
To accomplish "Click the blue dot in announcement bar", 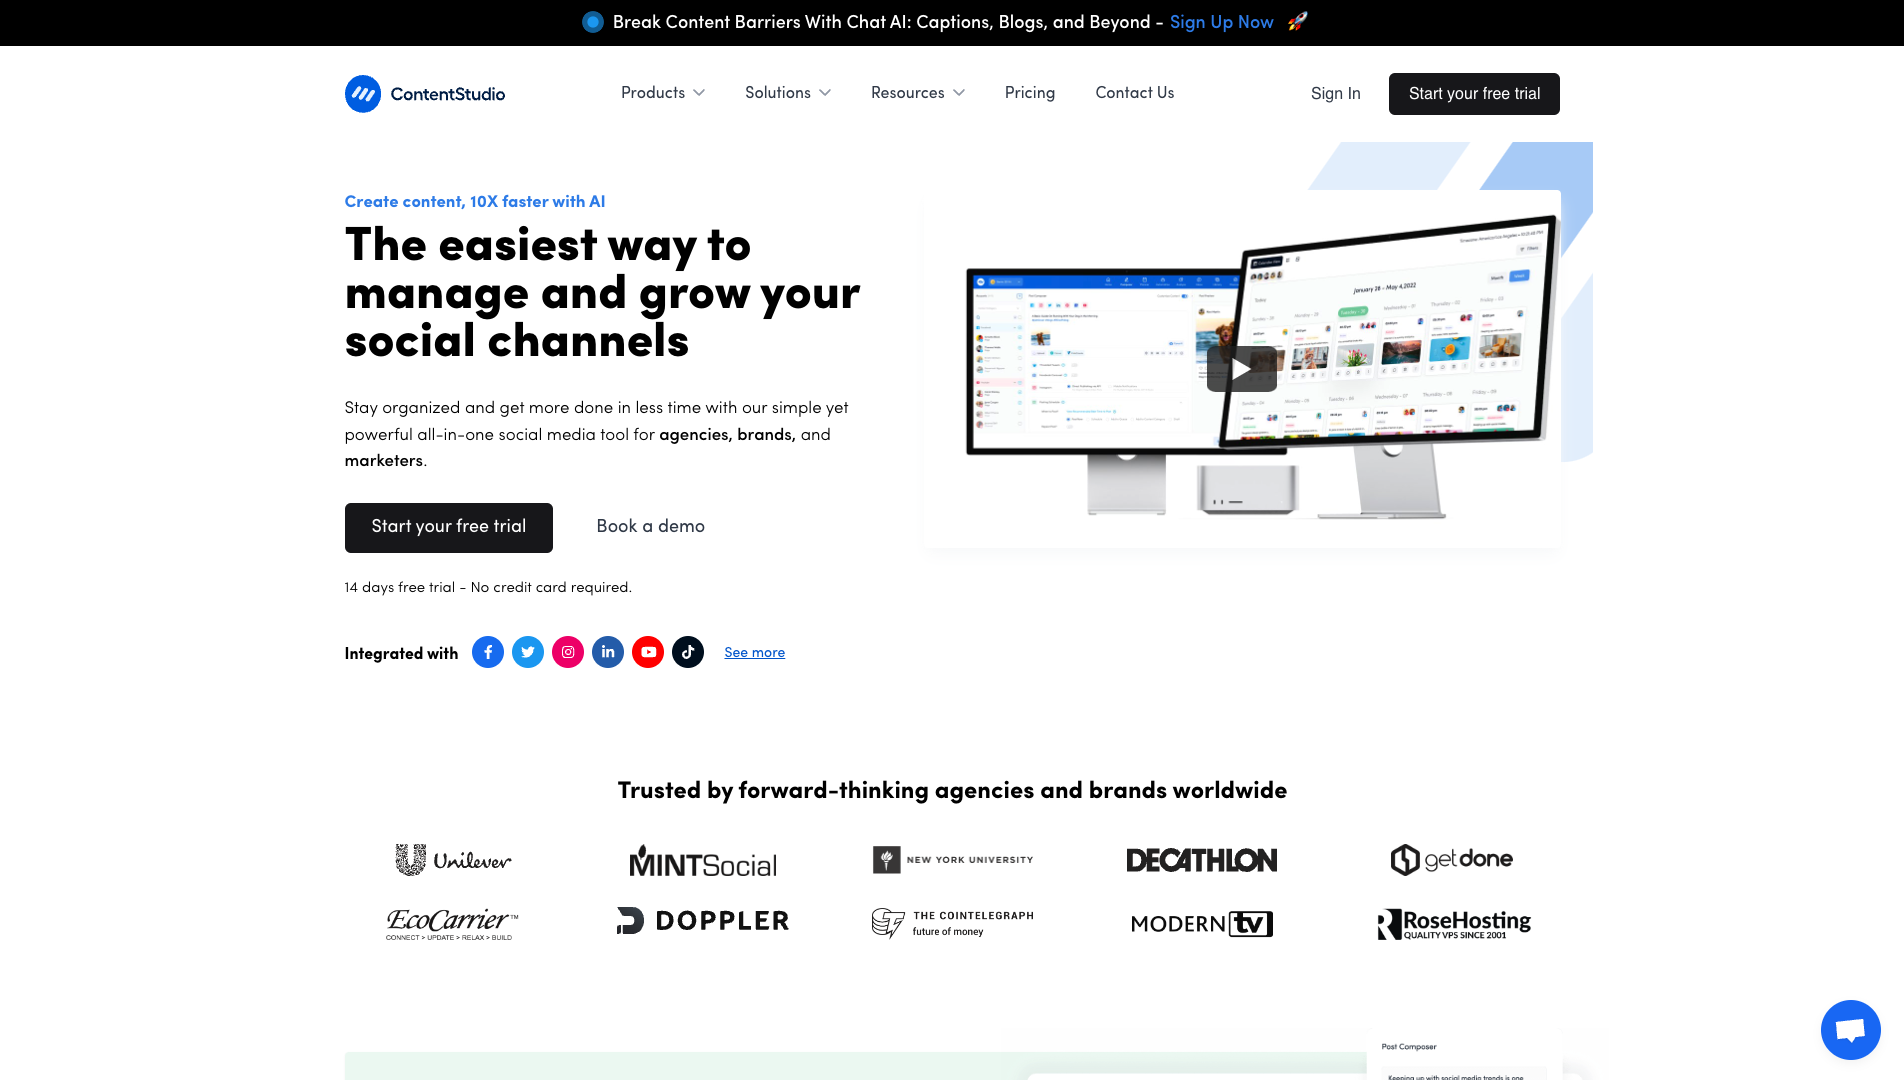I will click(593, 22).
